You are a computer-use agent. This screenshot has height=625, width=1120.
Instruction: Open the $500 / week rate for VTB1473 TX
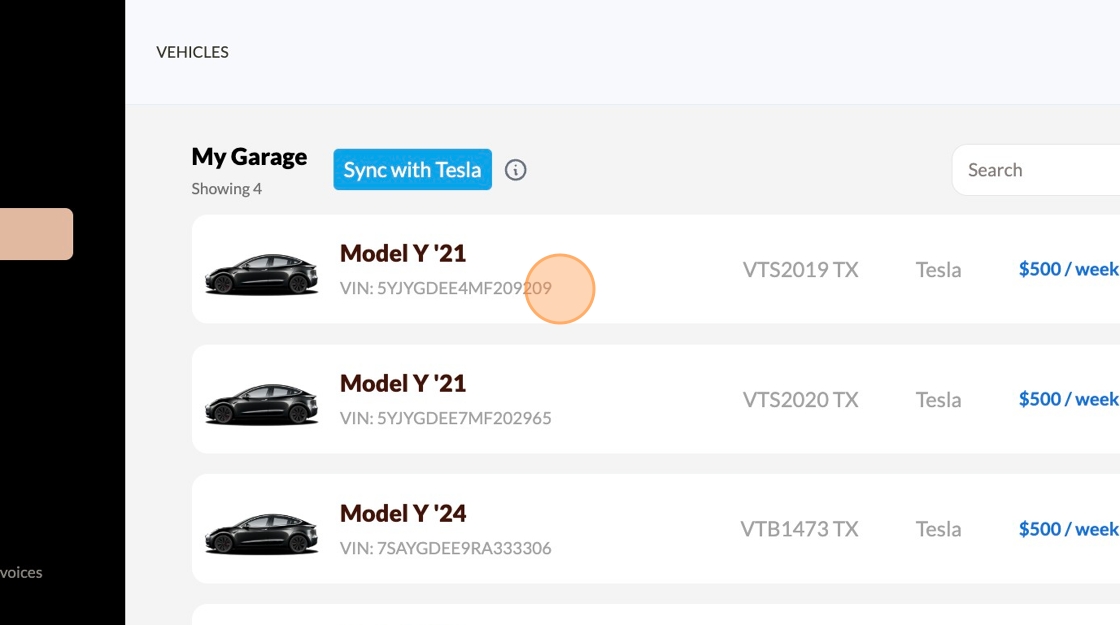click(1068, 529)
